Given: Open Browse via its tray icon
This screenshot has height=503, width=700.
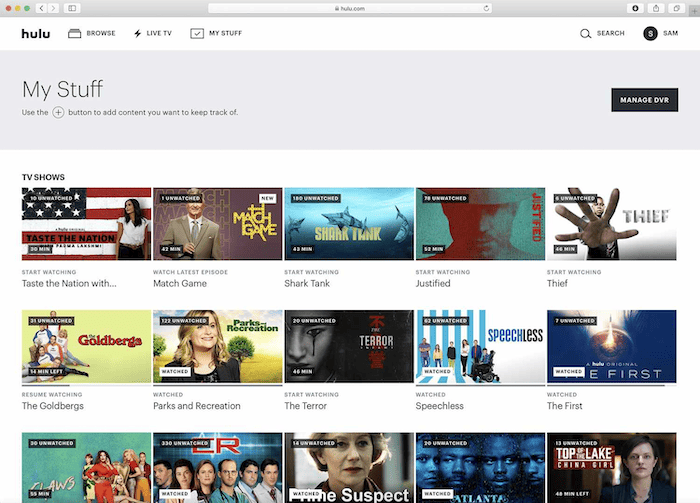Looking at the screenshot, I should pyautogui.click(x=75, y=33).
